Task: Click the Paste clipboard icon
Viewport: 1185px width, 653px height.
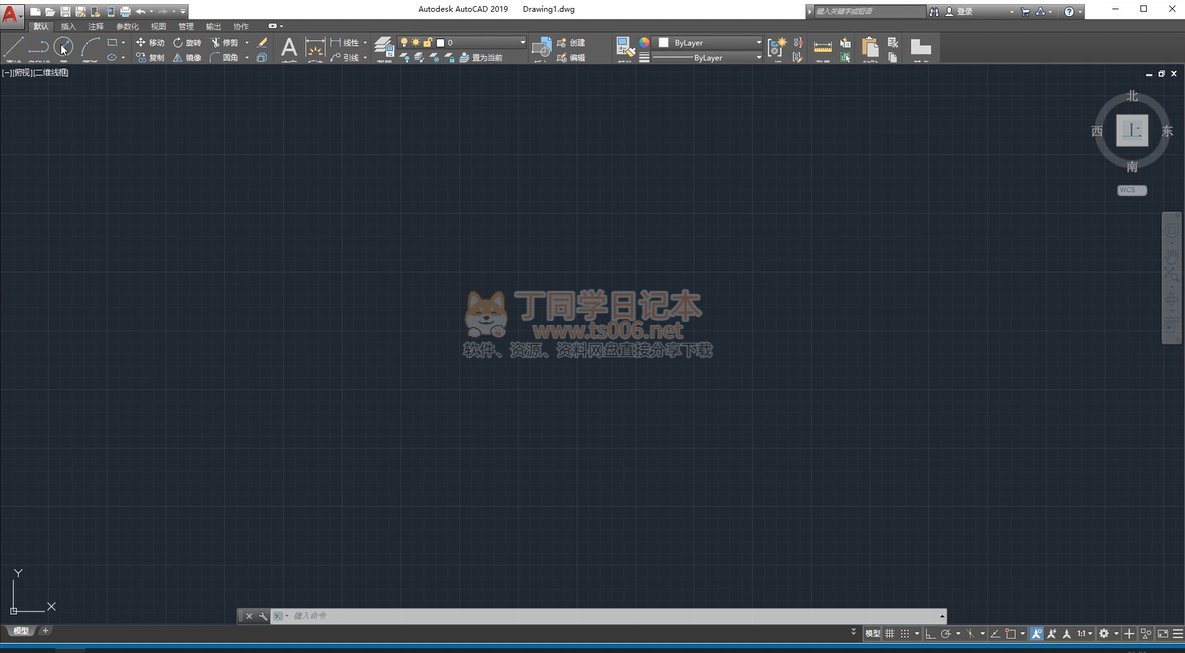Action: coord(869,47)
